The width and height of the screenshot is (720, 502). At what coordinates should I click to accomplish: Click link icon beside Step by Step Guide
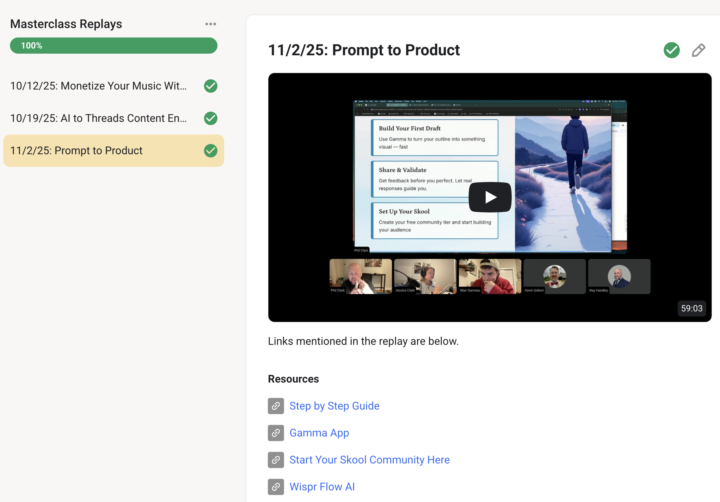coord(276,406)
